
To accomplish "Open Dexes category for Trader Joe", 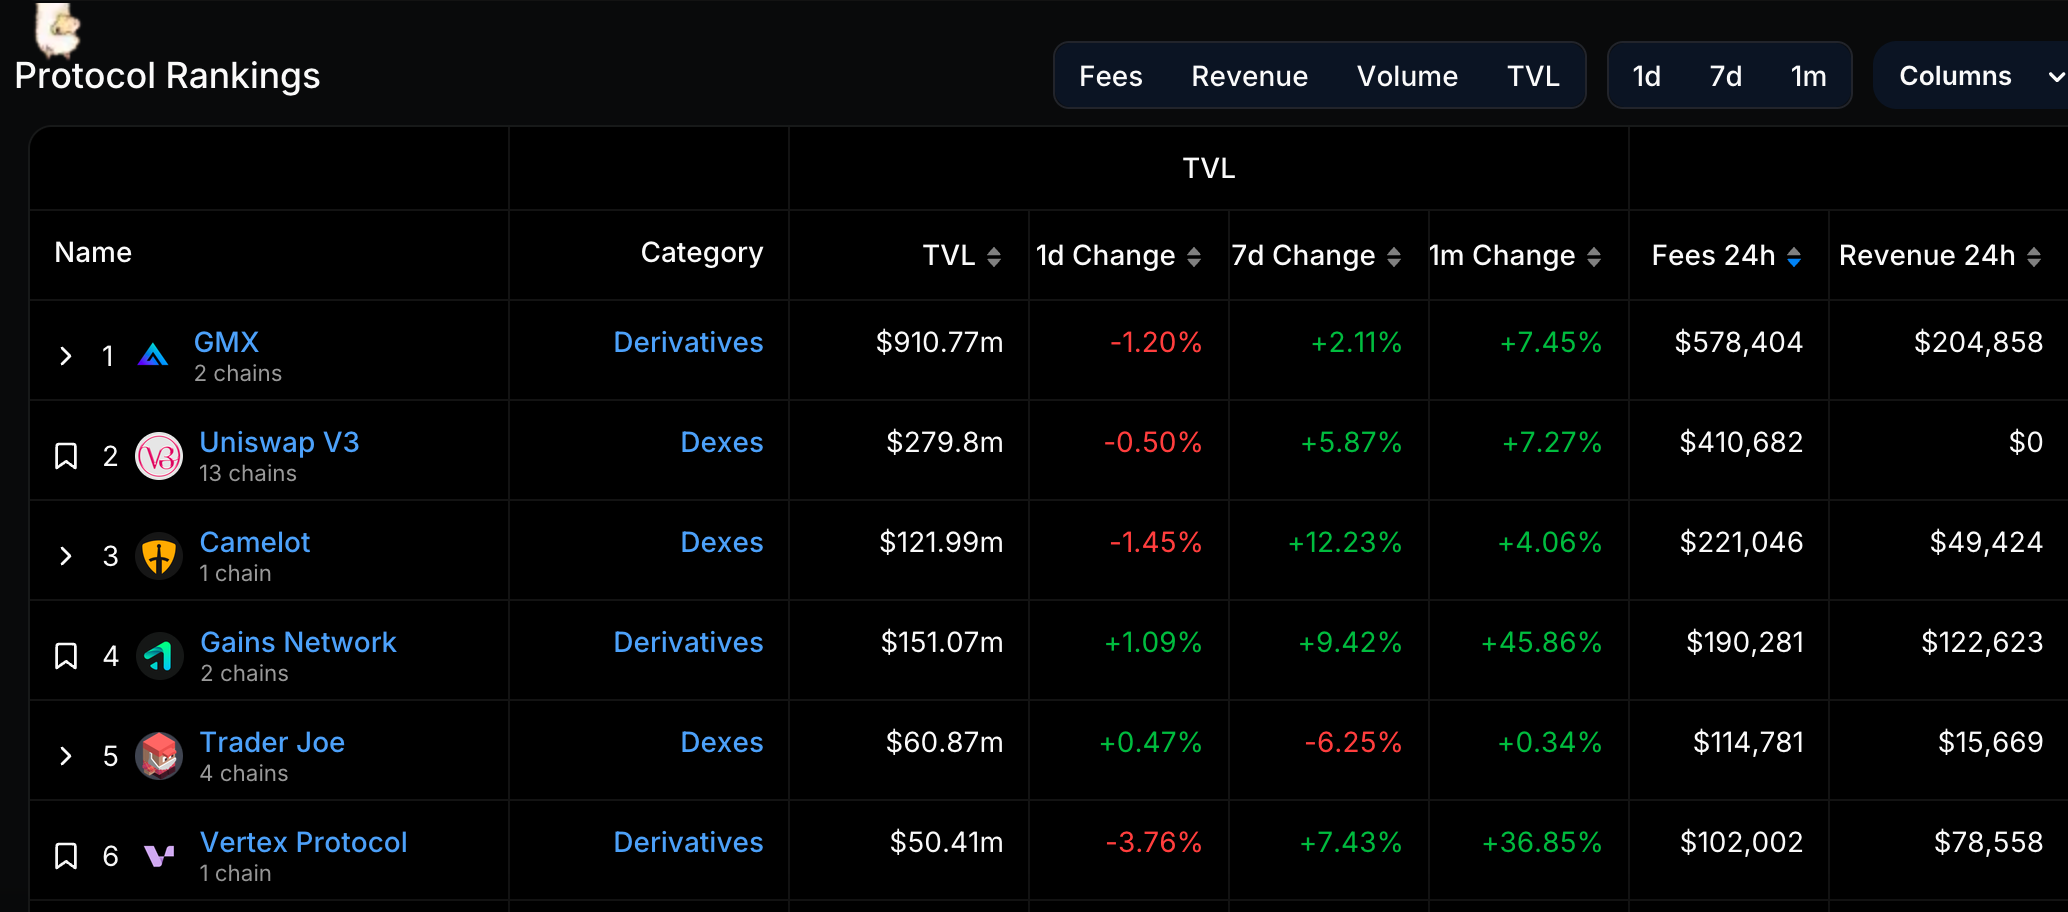I will (722, 742).
